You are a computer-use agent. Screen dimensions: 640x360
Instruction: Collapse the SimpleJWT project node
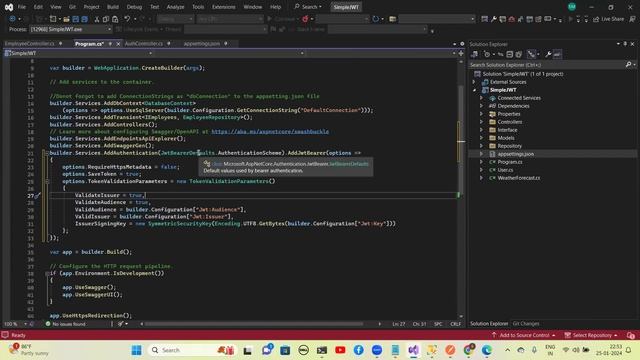pyautogui.click(x=474, y=90)
